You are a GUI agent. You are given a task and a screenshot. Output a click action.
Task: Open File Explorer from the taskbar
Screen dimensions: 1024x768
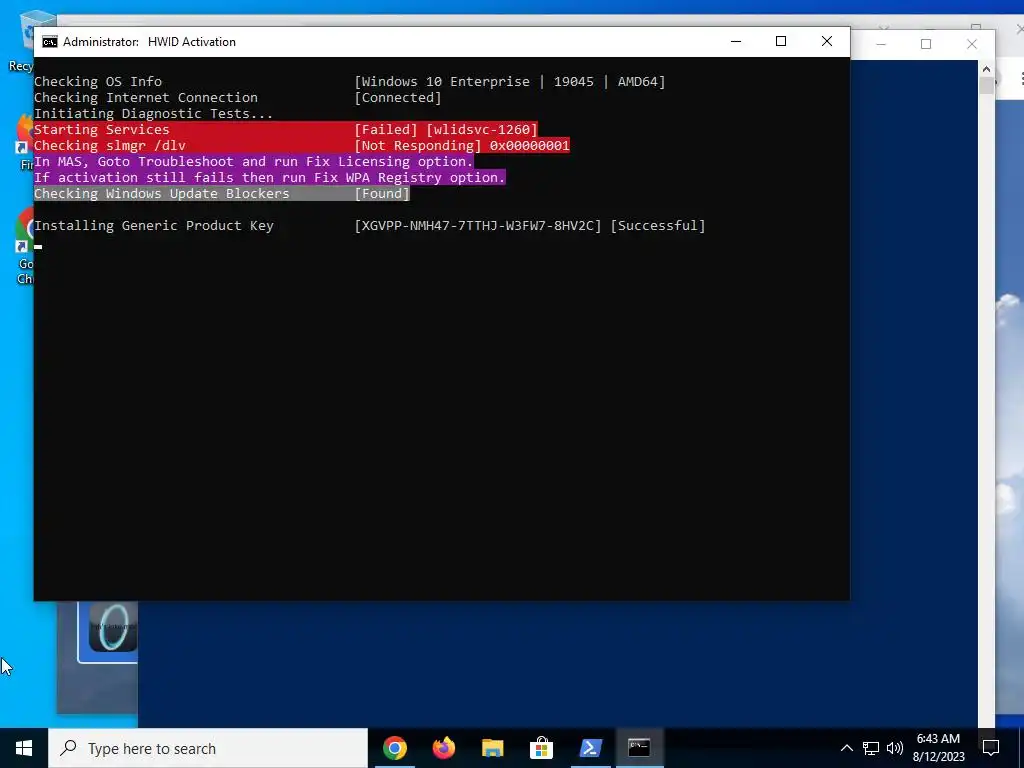[492, 748]
